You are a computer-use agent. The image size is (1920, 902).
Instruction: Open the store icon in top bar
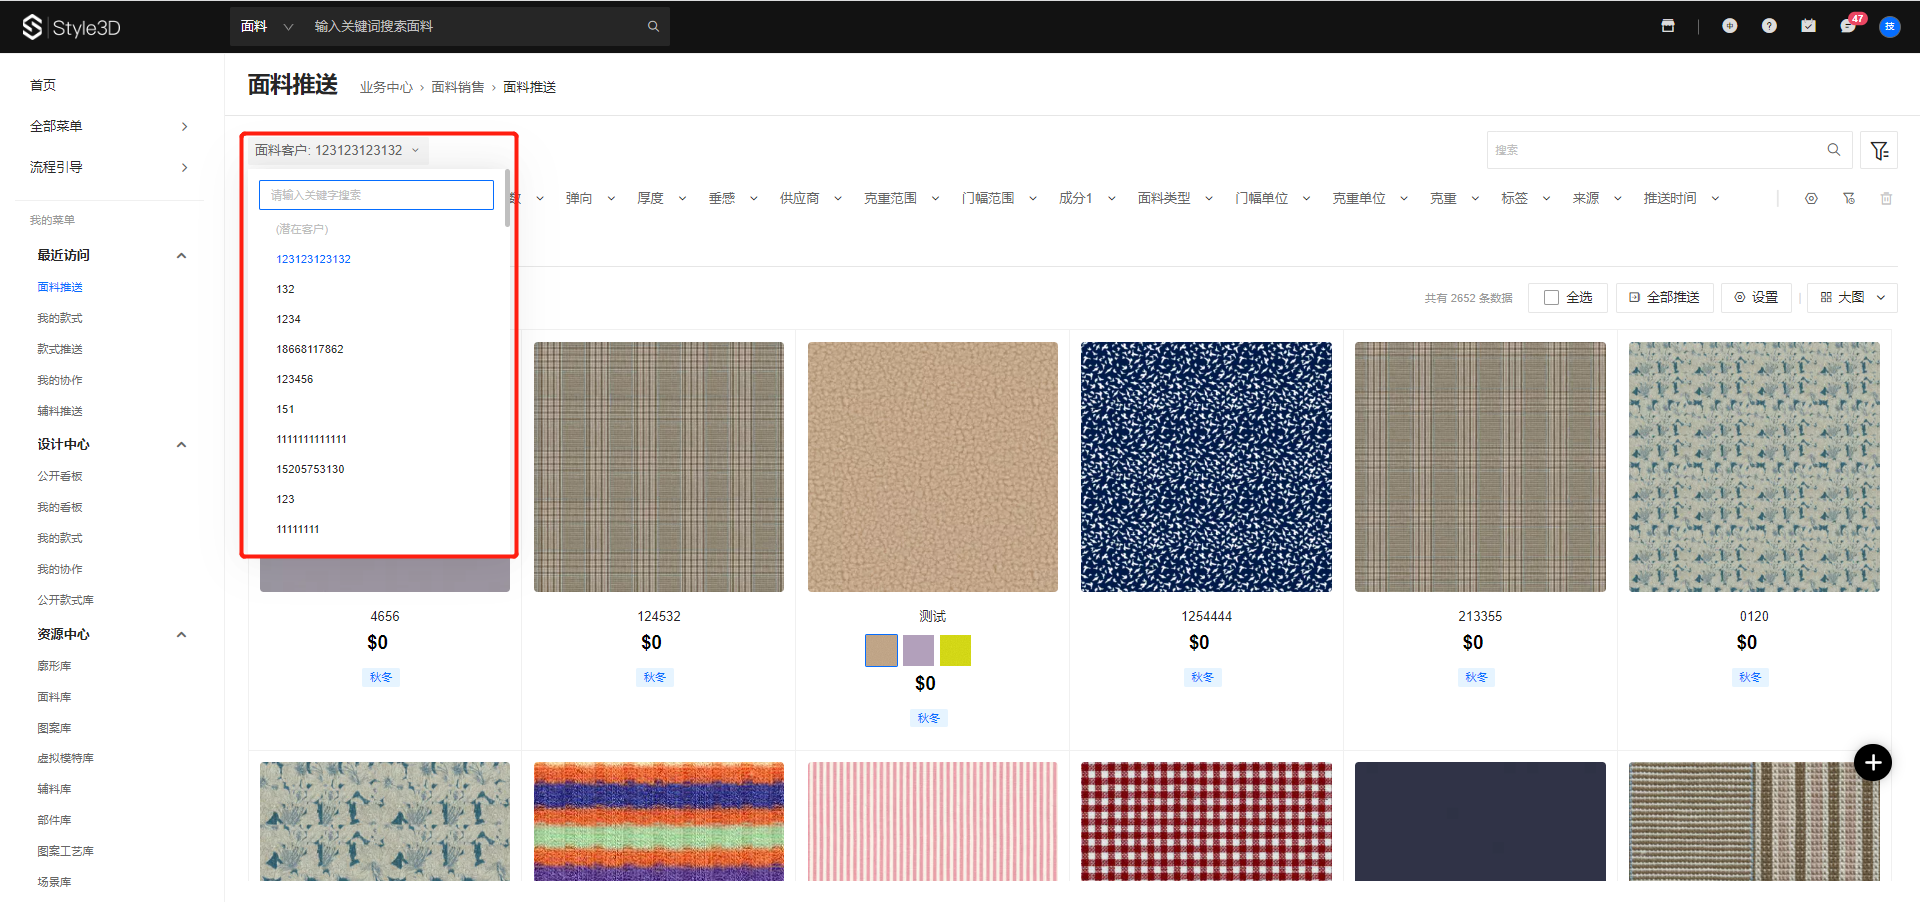point(1668,26)
